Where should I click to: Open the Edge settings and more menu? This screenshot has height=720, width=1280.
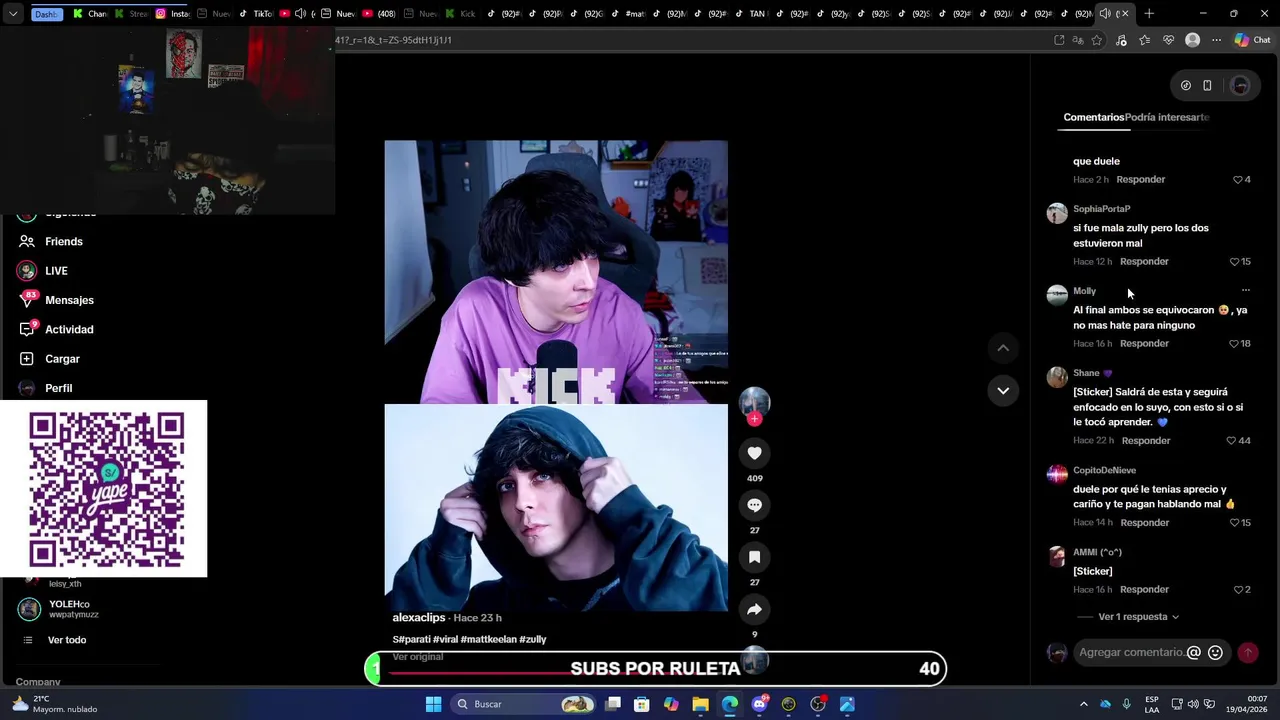pos(1216,40)
